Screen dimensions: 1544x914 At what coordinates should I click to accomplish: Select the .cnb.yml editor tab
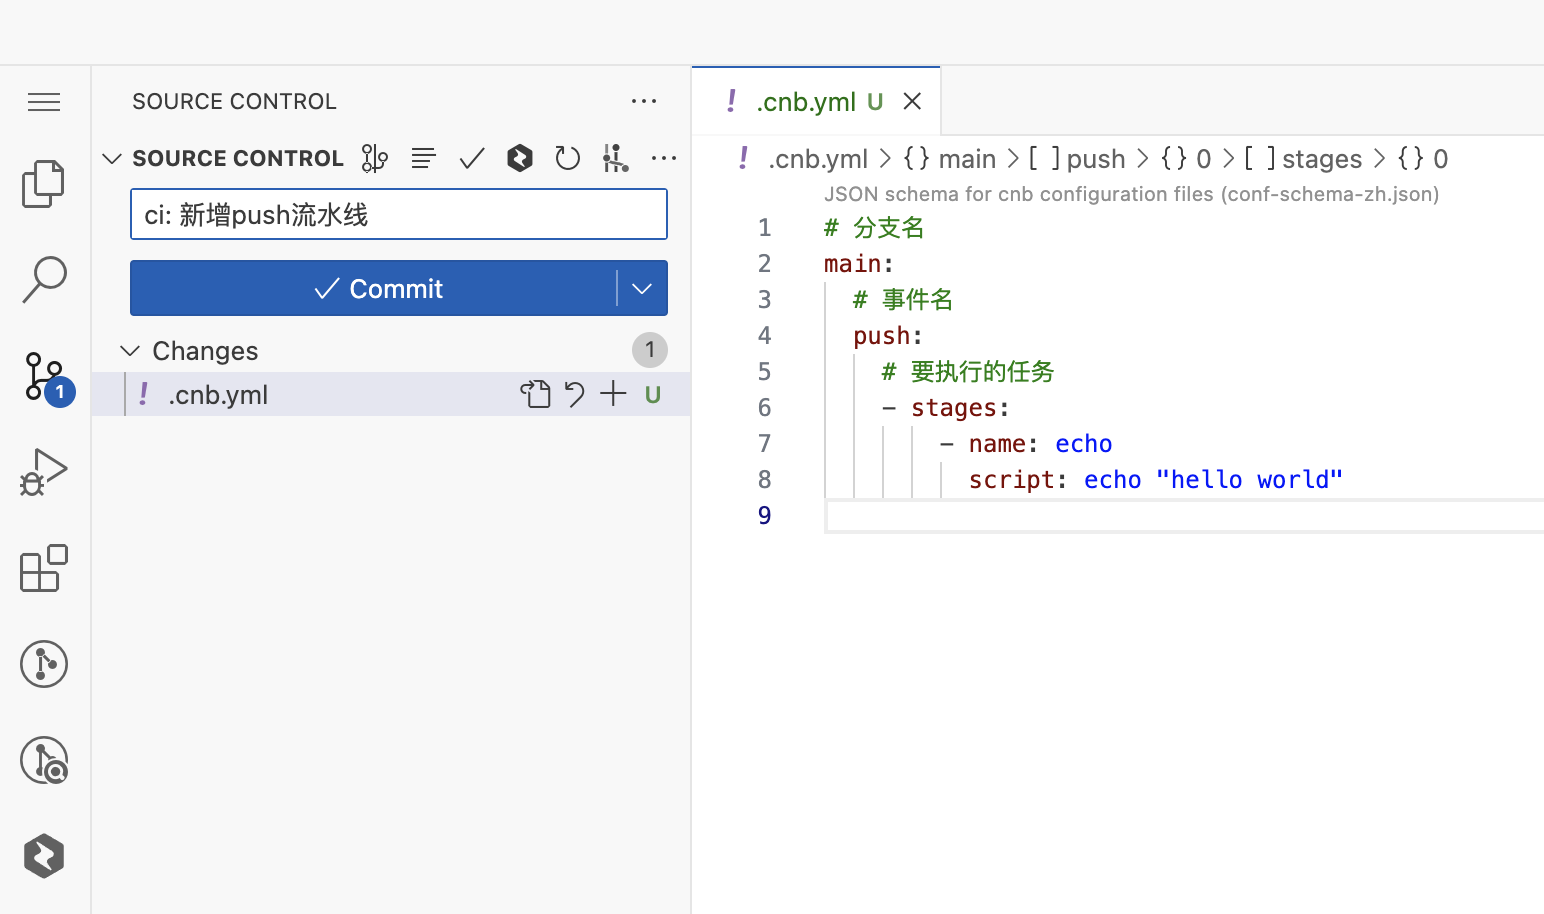pos(805,102)
